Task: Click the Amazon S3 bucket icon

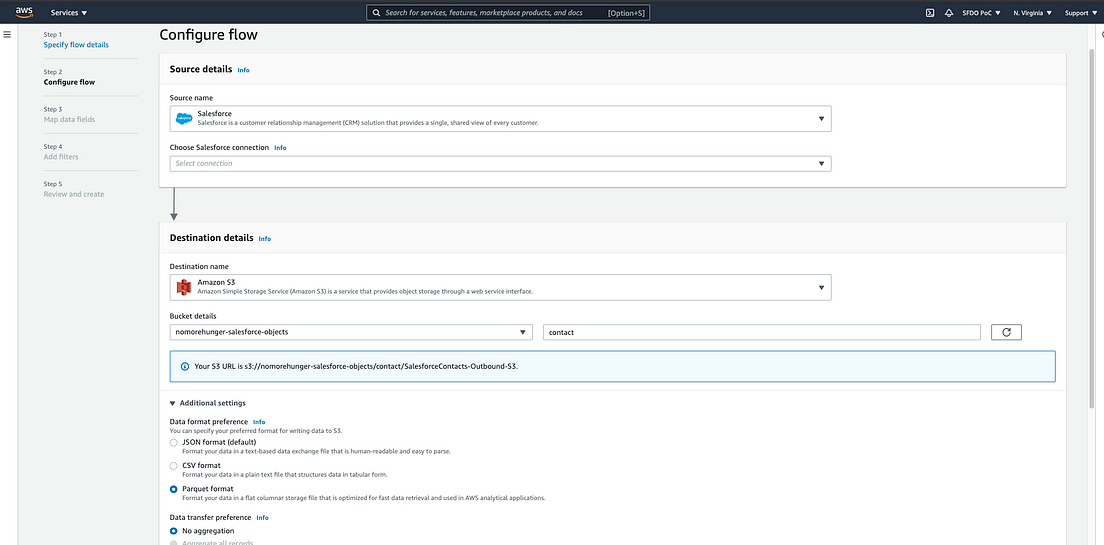Action: pyautogui.click(x=184, y=287)
